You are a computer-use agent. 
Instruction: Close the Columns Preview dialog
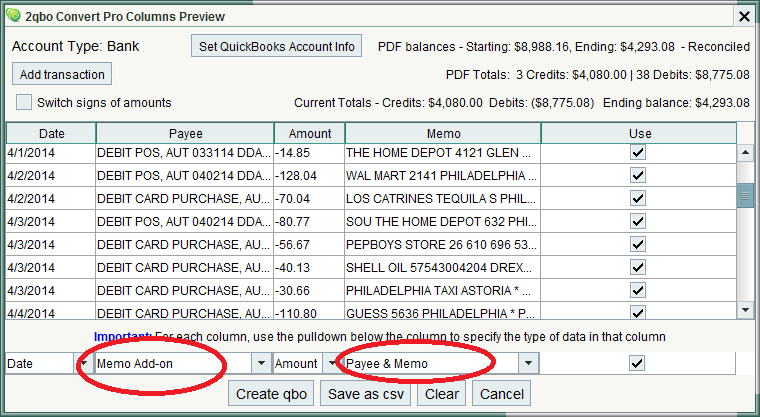point(743,15)
